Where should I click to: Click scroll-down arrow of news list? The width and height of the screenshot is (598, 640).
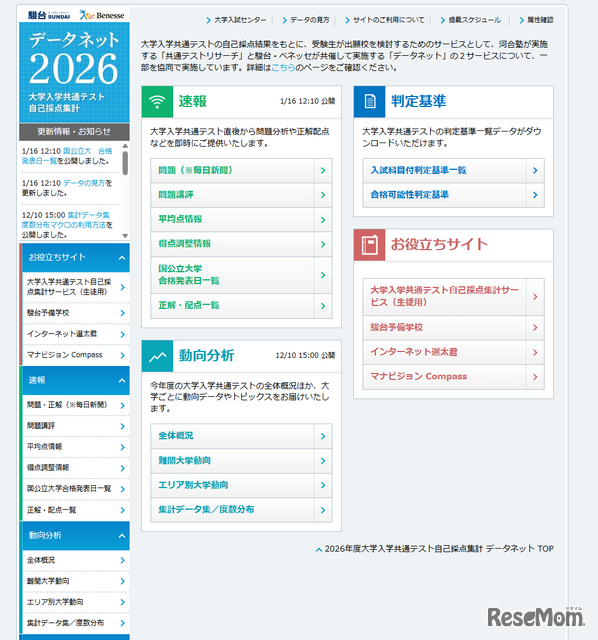point(125,236)
